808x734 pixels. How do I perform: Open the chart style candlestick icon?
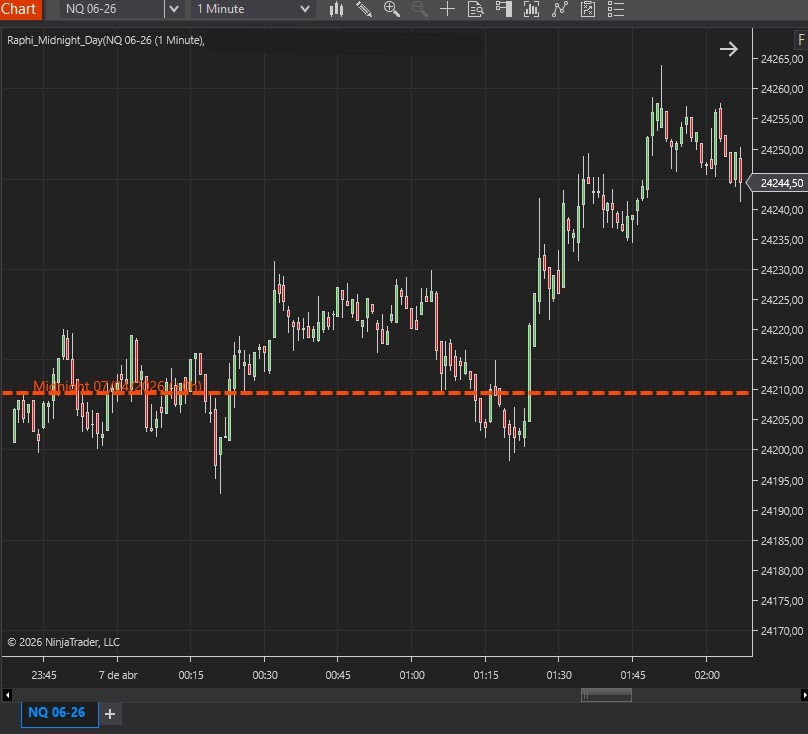point(336,9)
